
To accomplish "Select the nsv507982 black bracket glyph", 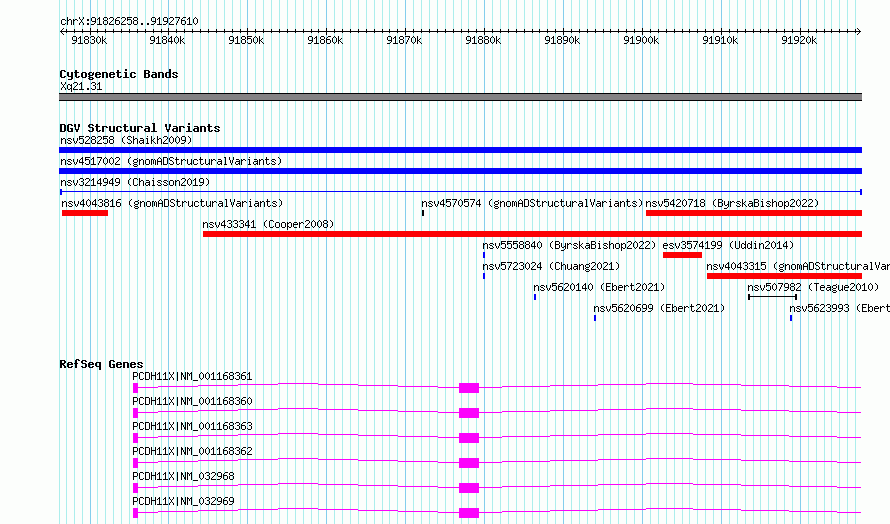I will pos(773,297).
